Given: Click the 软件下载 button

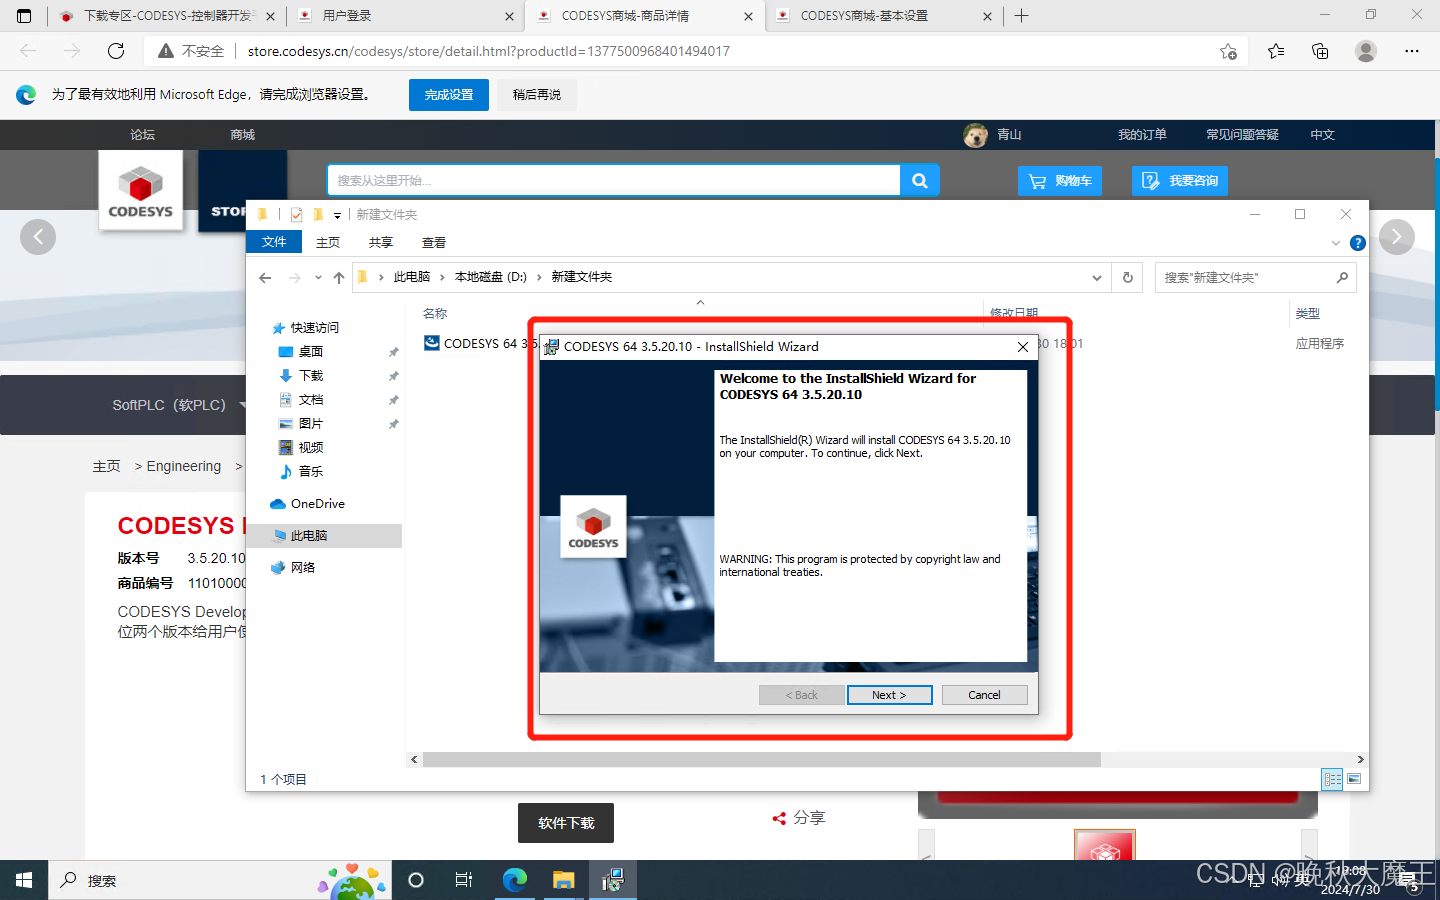Looking at the screenshot, I should pyautogui.click(x=566, y=823).
